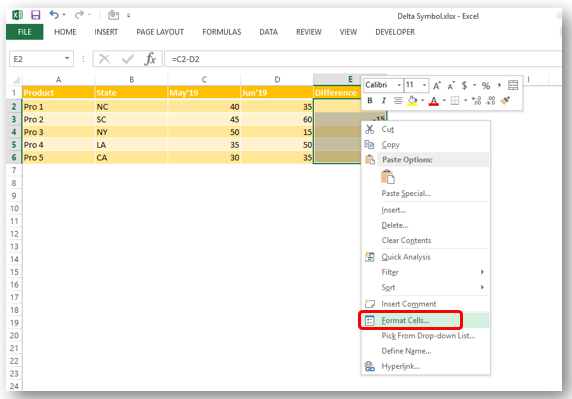Image resolution: width=572 pixels, height=399 pixels.
Task: Expand the Name Box dropdown arrow
Action: point(67,59)
